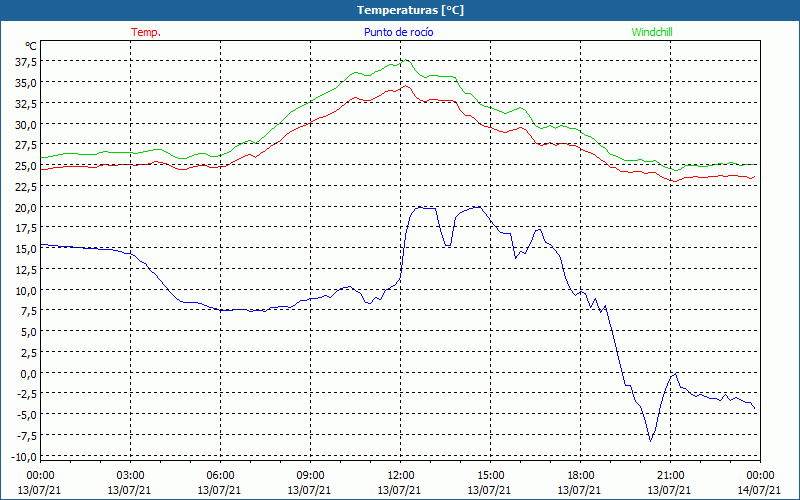Click the 35,0 y-axis value

point(26,83)
